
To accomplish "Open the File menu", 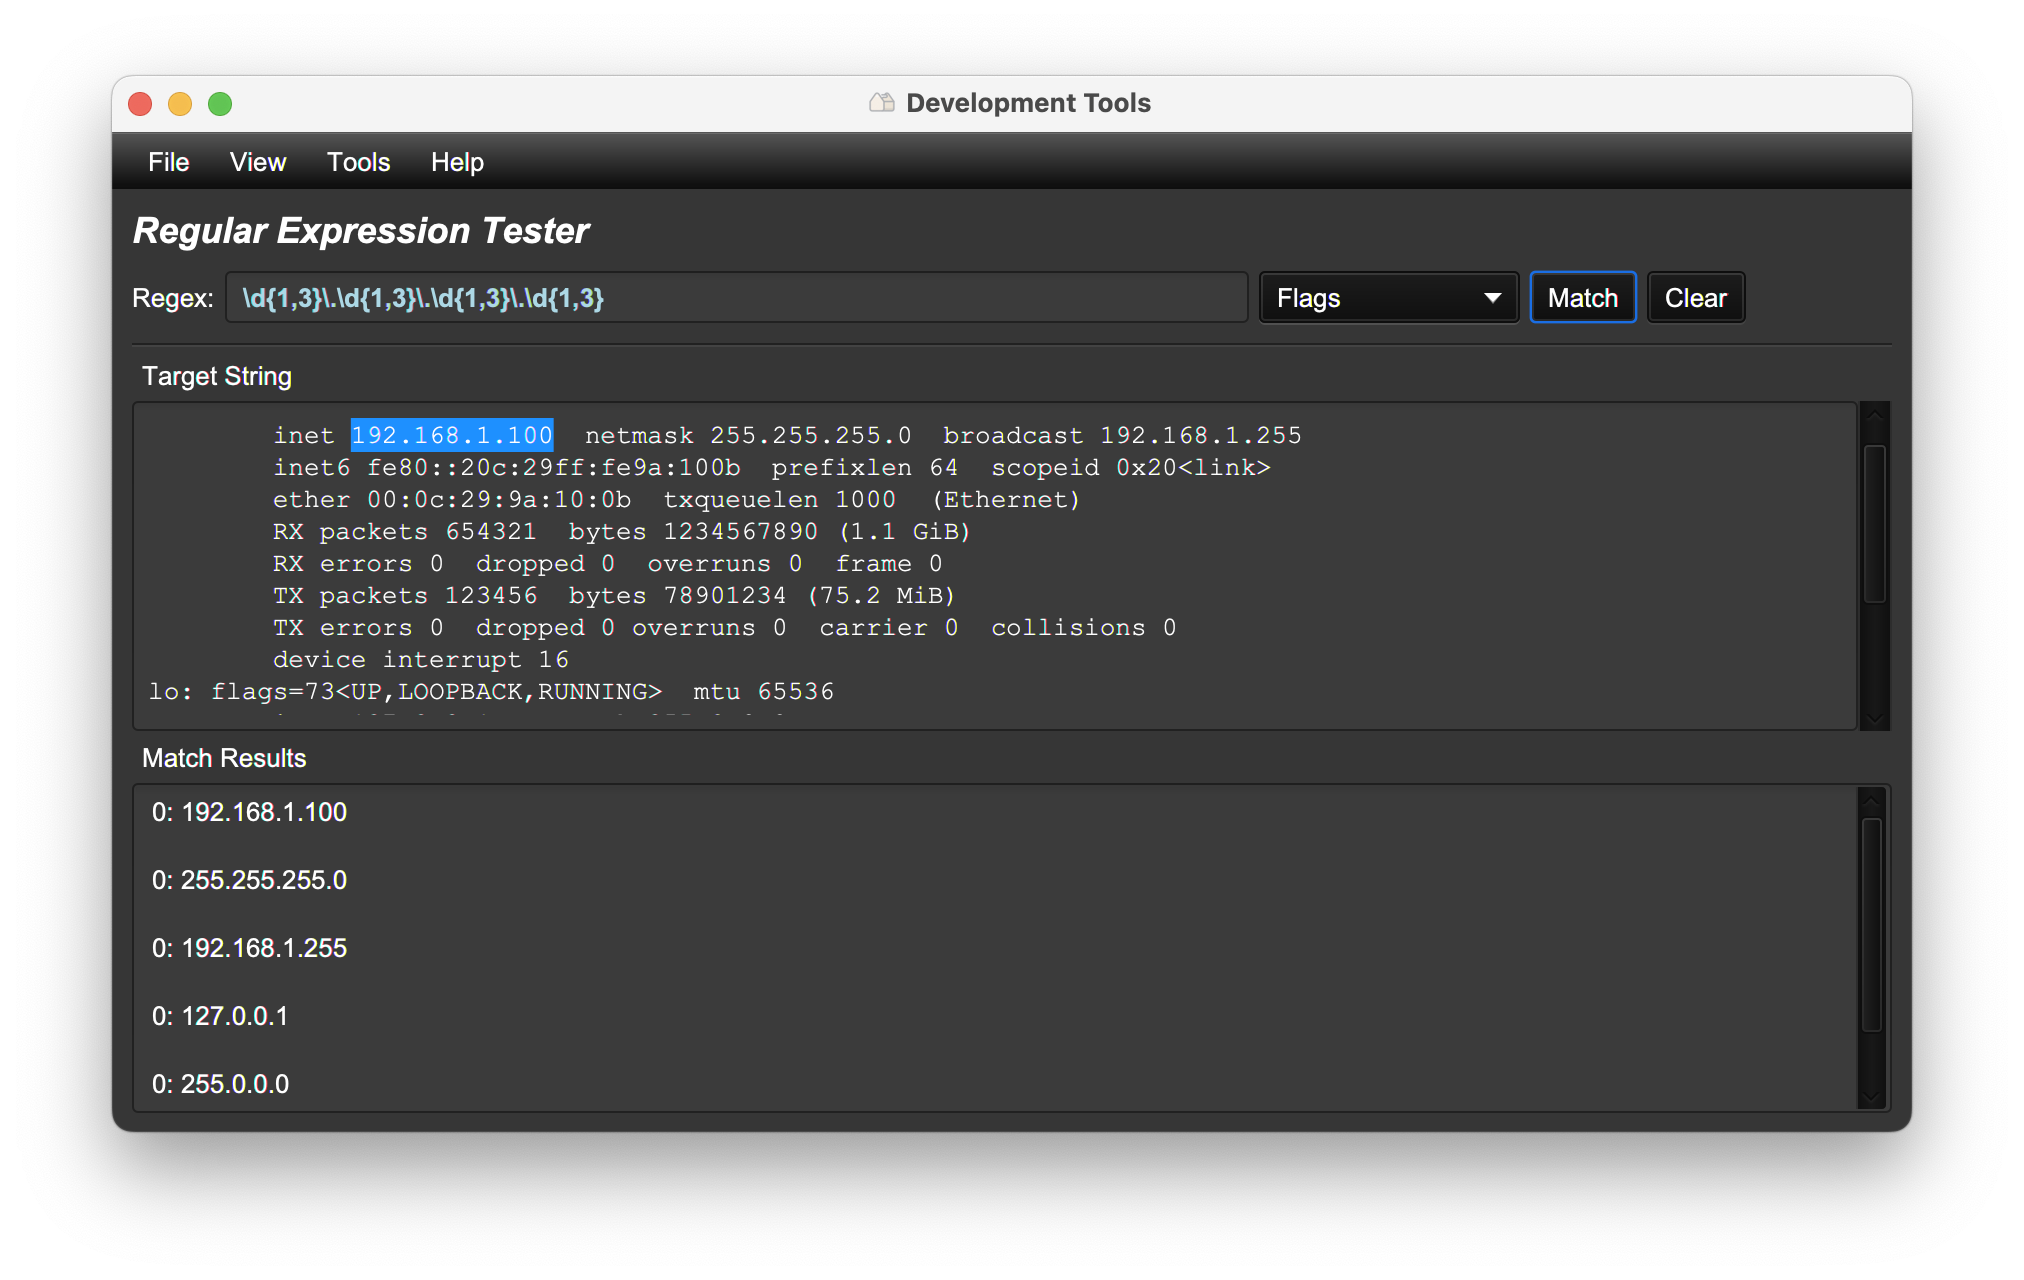I will pos(168,162).
